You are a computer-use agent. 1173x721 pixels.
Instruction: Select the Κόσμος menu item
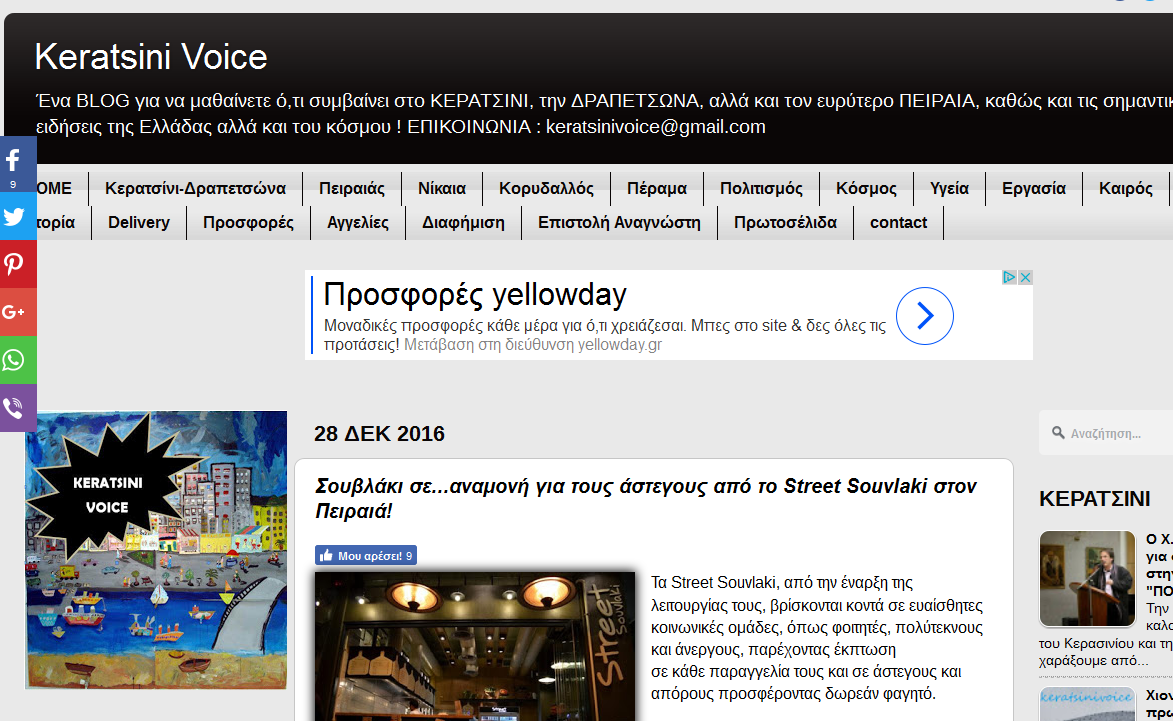[866, 188]
